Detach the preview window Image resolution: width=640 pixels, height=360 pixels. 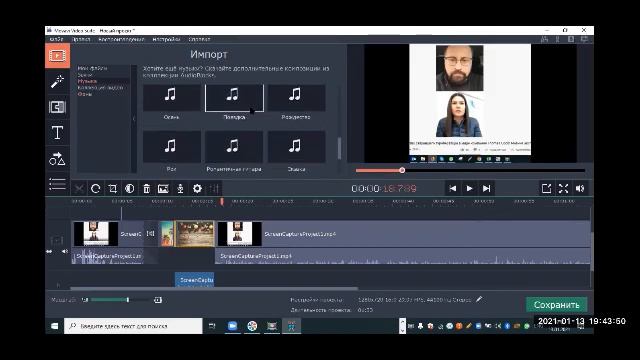tap(547, 189)
